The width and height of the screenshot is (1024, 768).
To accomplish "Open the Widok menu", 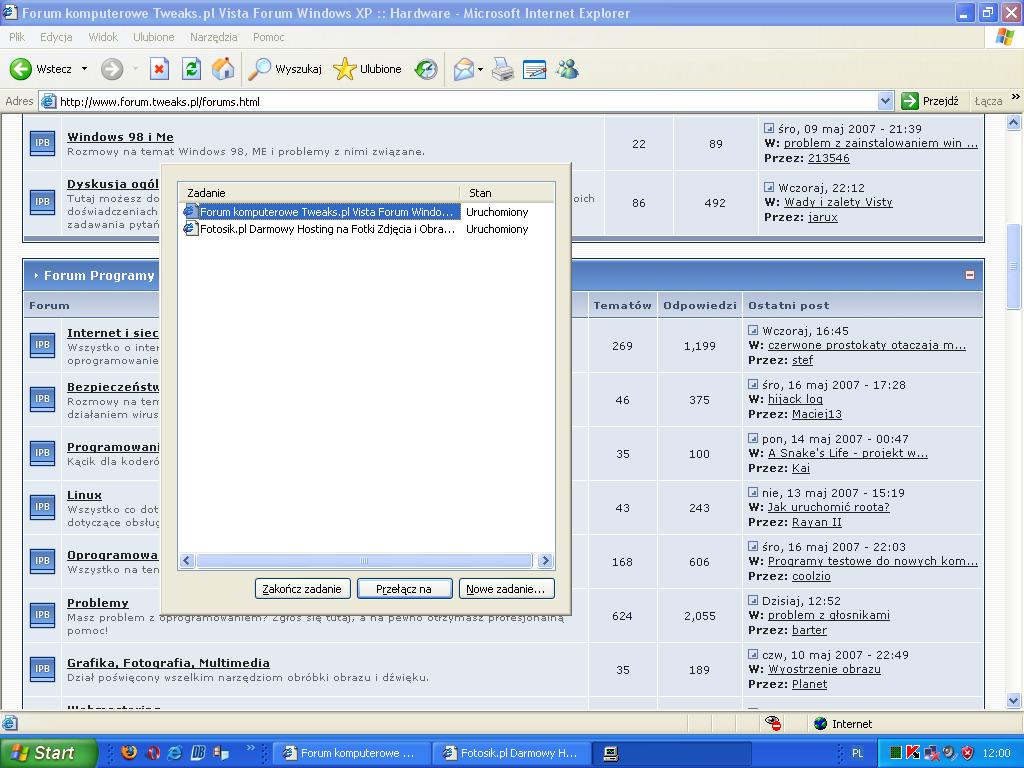I will 102,37.
